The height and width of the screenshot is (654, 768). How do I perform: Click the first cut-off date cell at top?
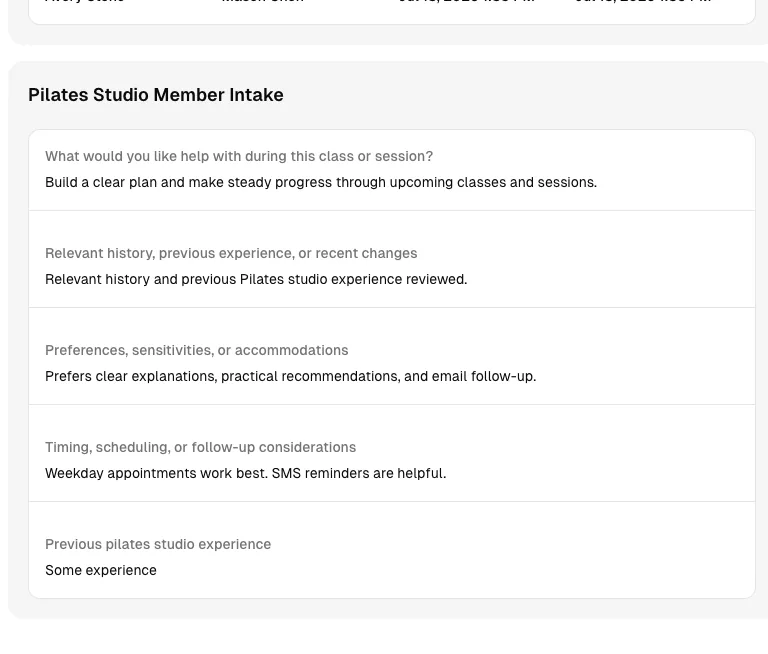466,1
